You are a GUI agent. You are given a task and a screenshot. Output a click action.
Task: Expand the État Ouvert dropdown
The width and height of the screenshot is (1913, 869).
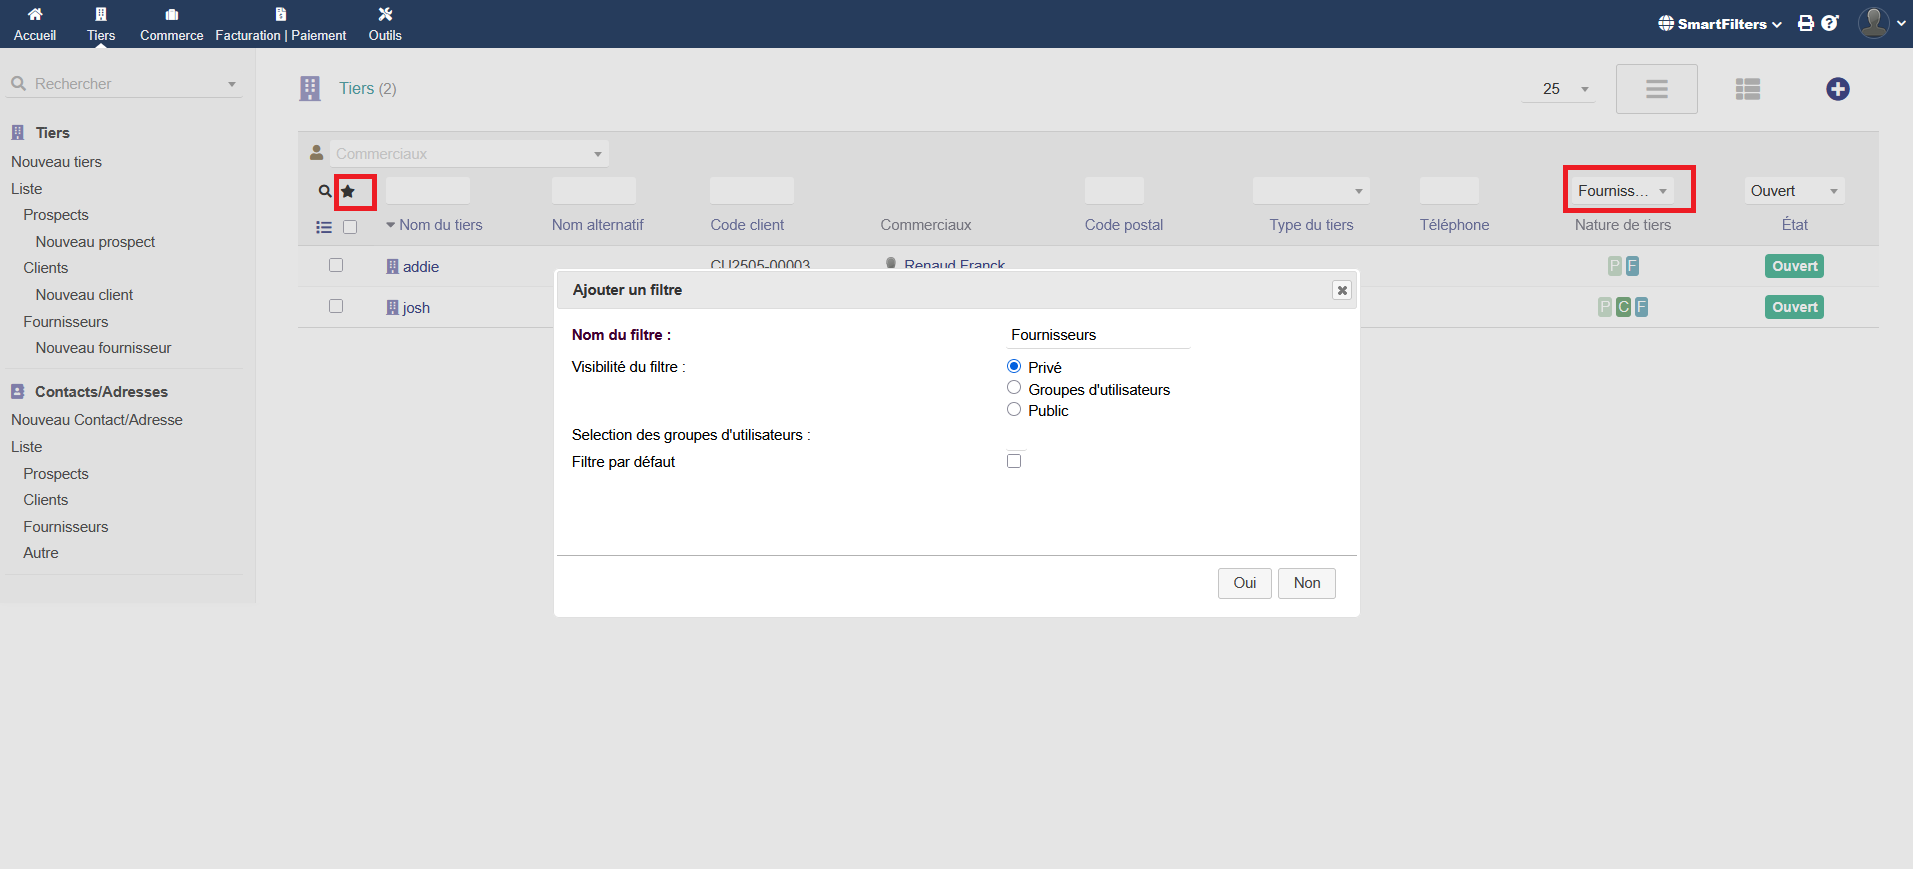pos(1794,191)
